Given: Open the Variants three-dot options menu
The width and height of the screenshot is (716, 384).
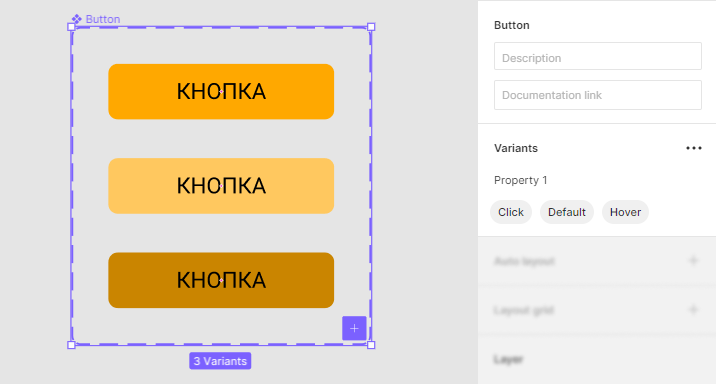Looking at the screenshot, I should pyautogui.click(x=694, y=148).
